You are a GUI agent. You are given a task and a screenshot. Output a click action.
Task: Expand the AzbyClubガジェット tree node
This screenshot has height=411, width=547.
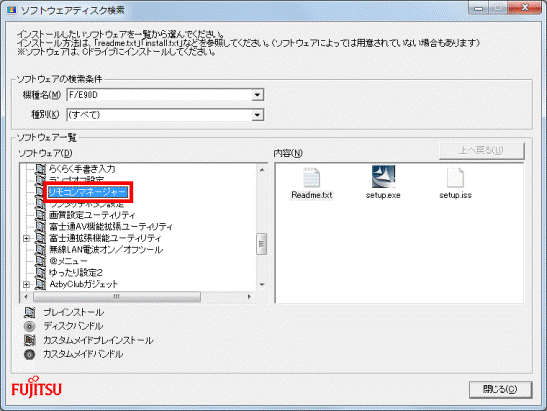point(26,285)
